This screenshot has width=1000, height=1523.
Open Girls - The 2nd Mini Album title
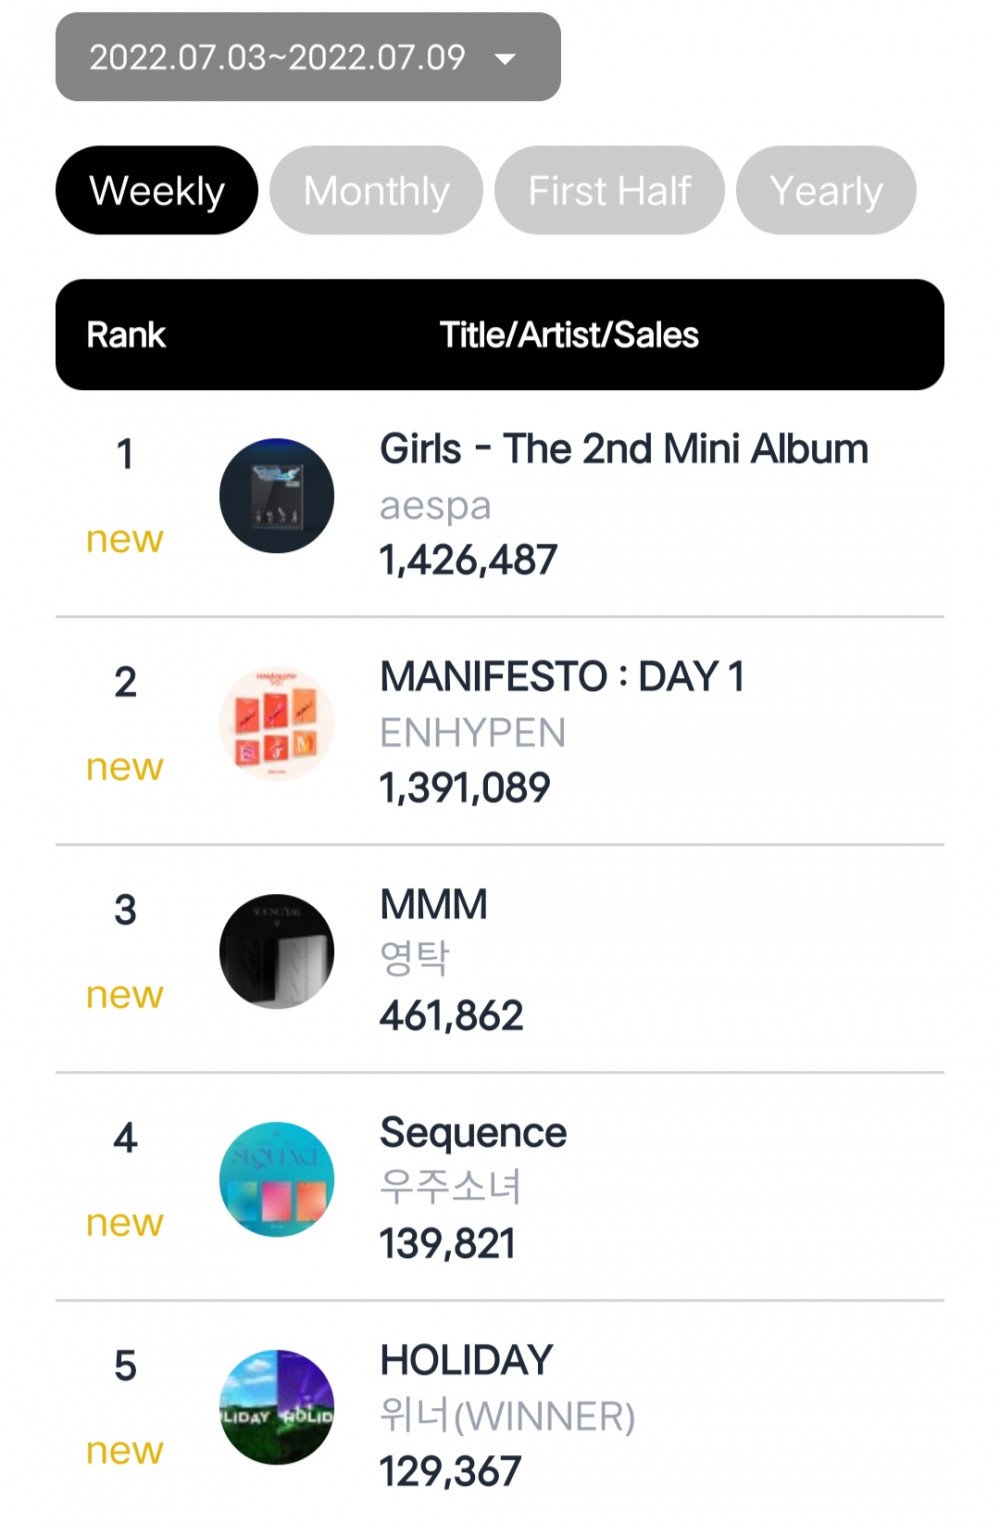point(624,450)
